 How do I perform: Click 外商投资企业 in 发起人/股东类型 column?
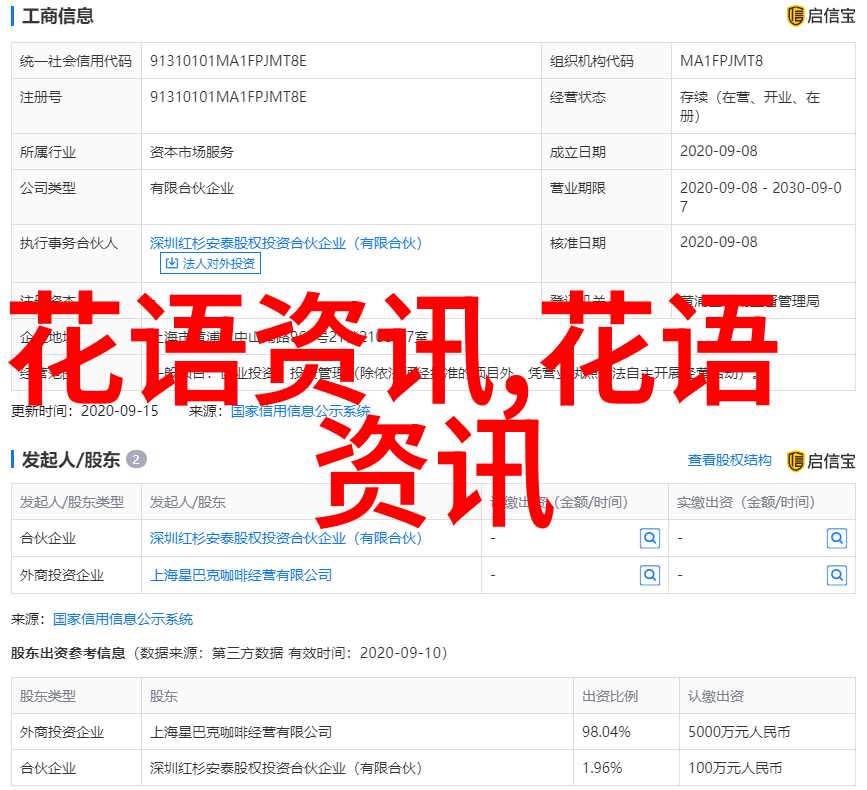pos(62,576)
